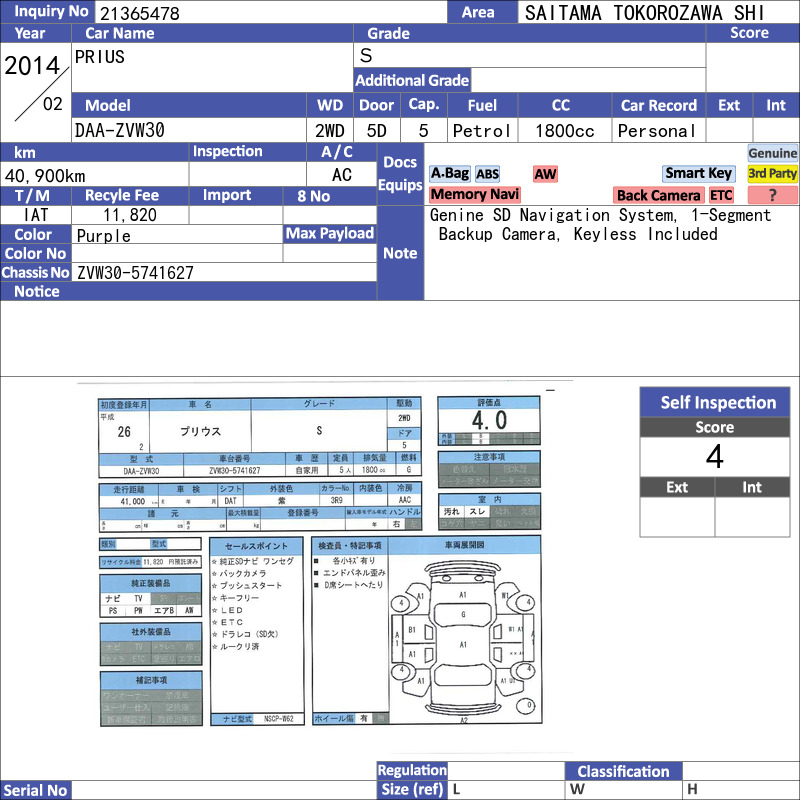Click the Classification label
800x800 pixels.
point(623,771)
